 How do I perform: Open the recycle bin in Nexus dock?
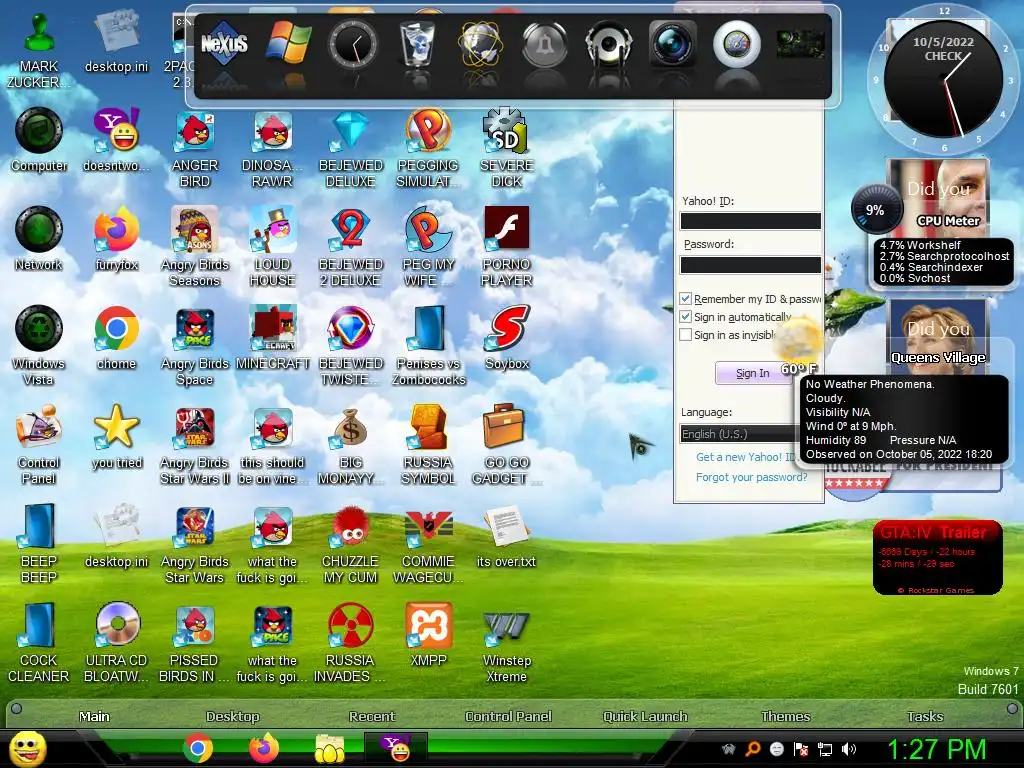coord(417,44)
